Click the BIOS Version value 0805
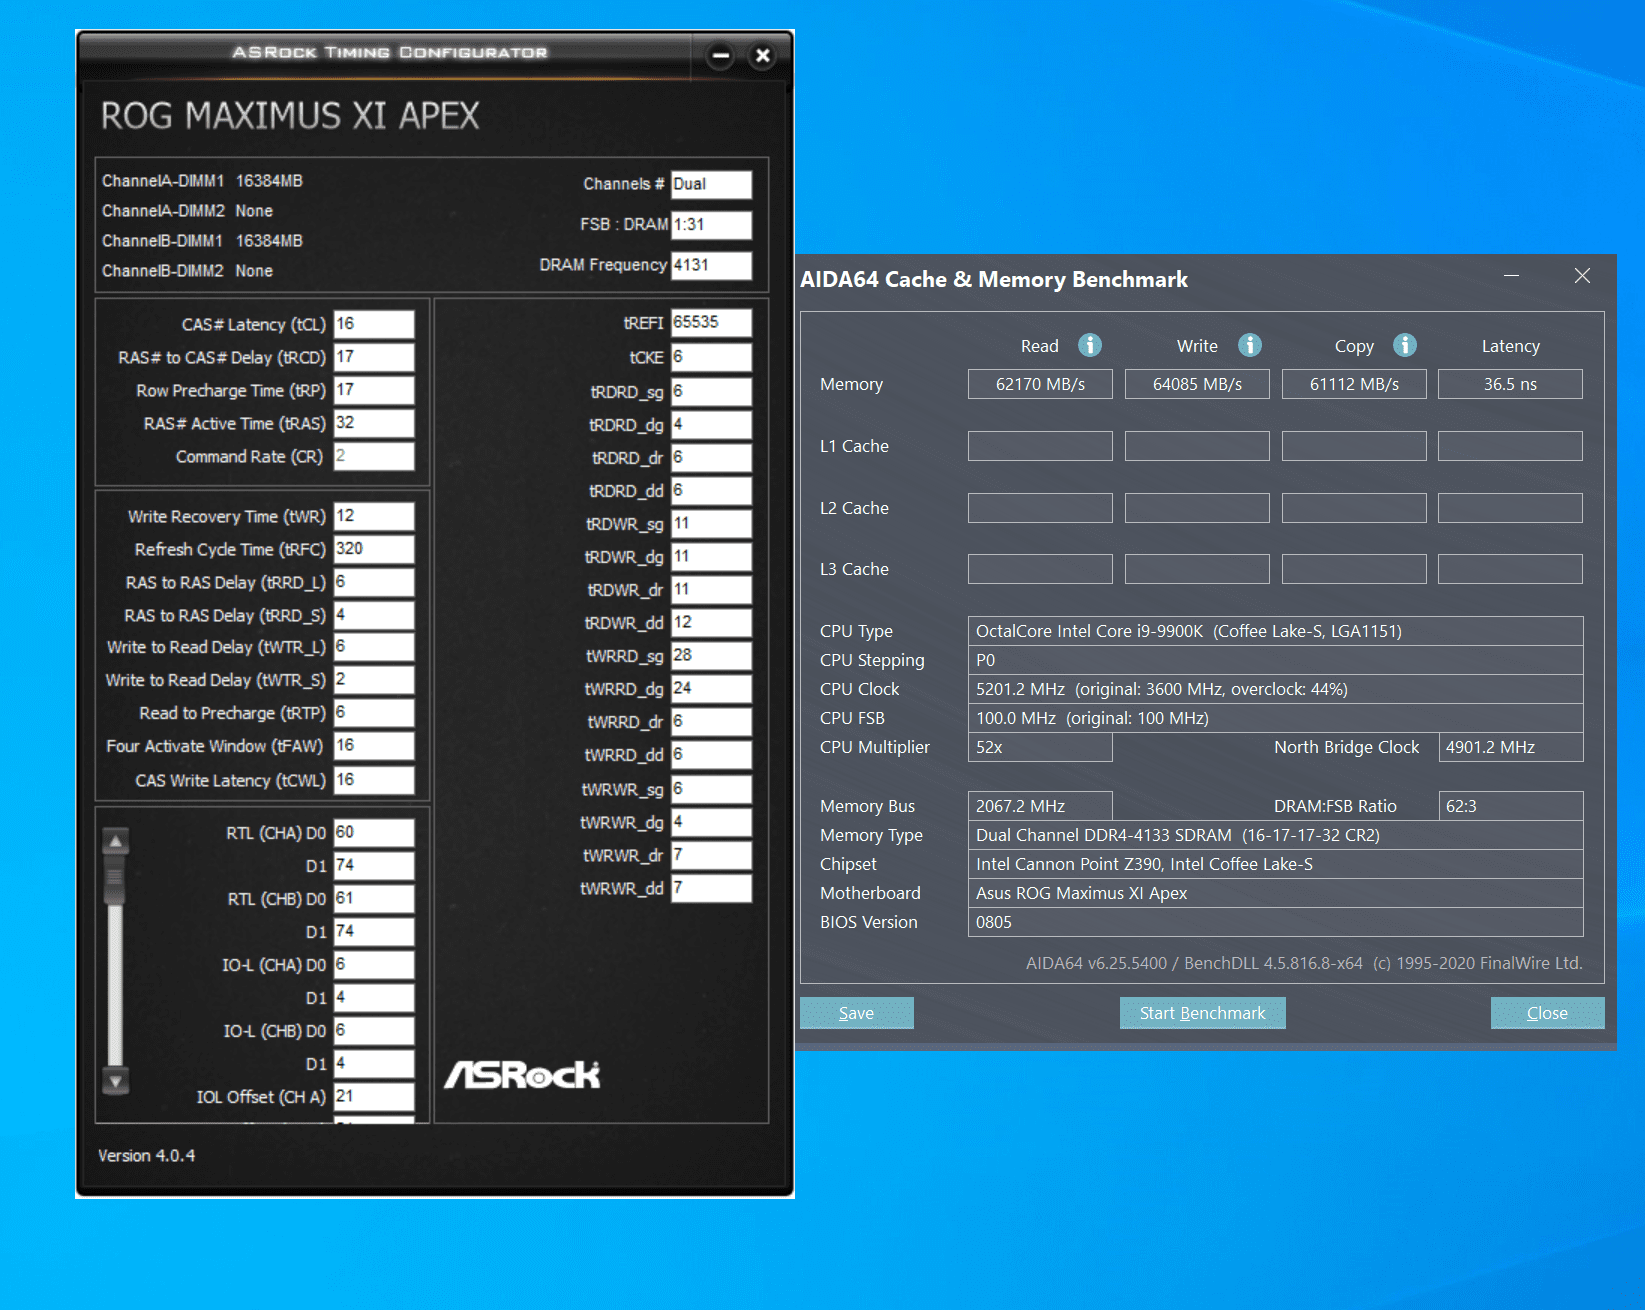This screenshot has height=1310, width=1645. (1275, 922)
